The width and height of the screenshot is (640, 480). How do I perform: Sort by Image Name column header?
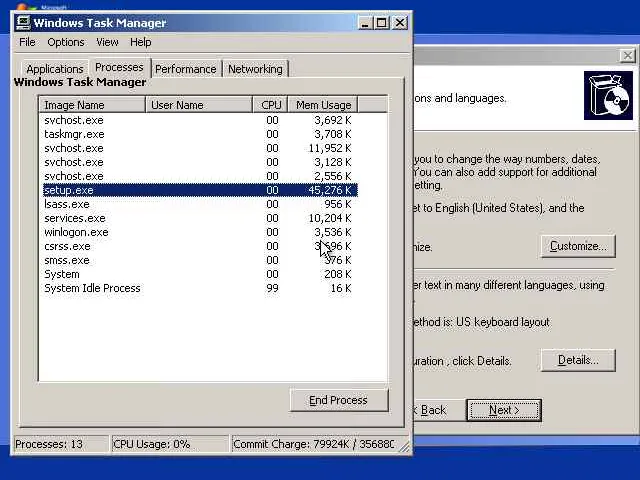tap(92, 105)
